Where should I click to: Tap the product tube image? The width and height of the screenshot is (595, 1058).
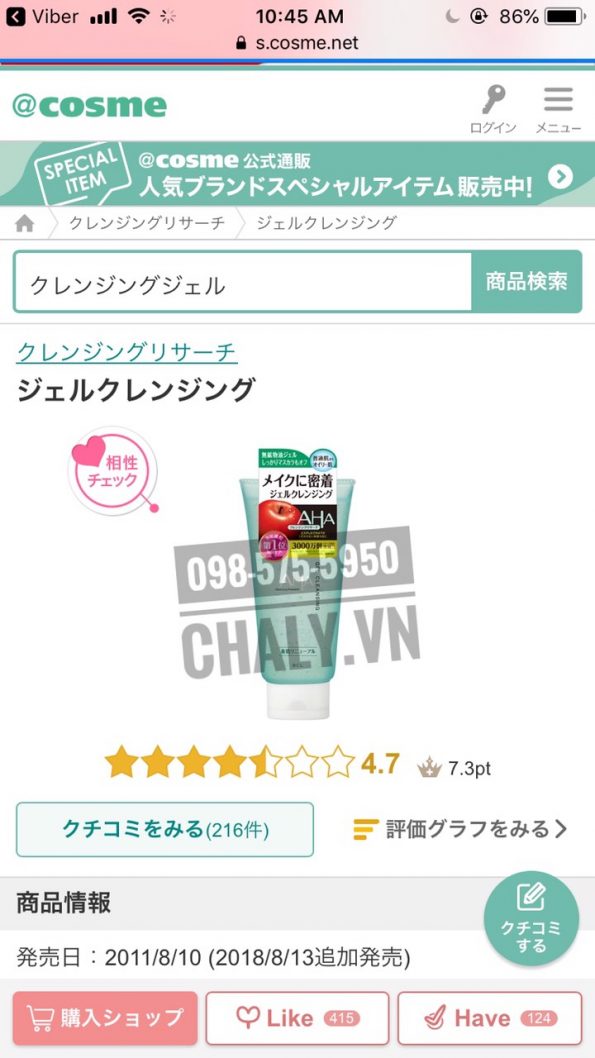(298, 584)
